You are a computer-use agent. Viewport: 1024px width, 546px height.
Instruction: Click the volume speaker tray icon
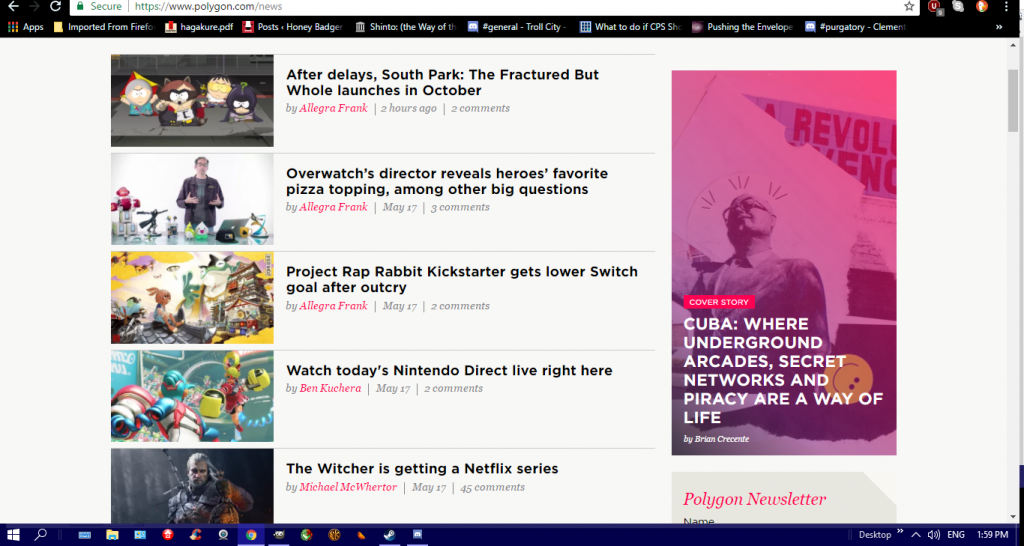coord(934,535)
